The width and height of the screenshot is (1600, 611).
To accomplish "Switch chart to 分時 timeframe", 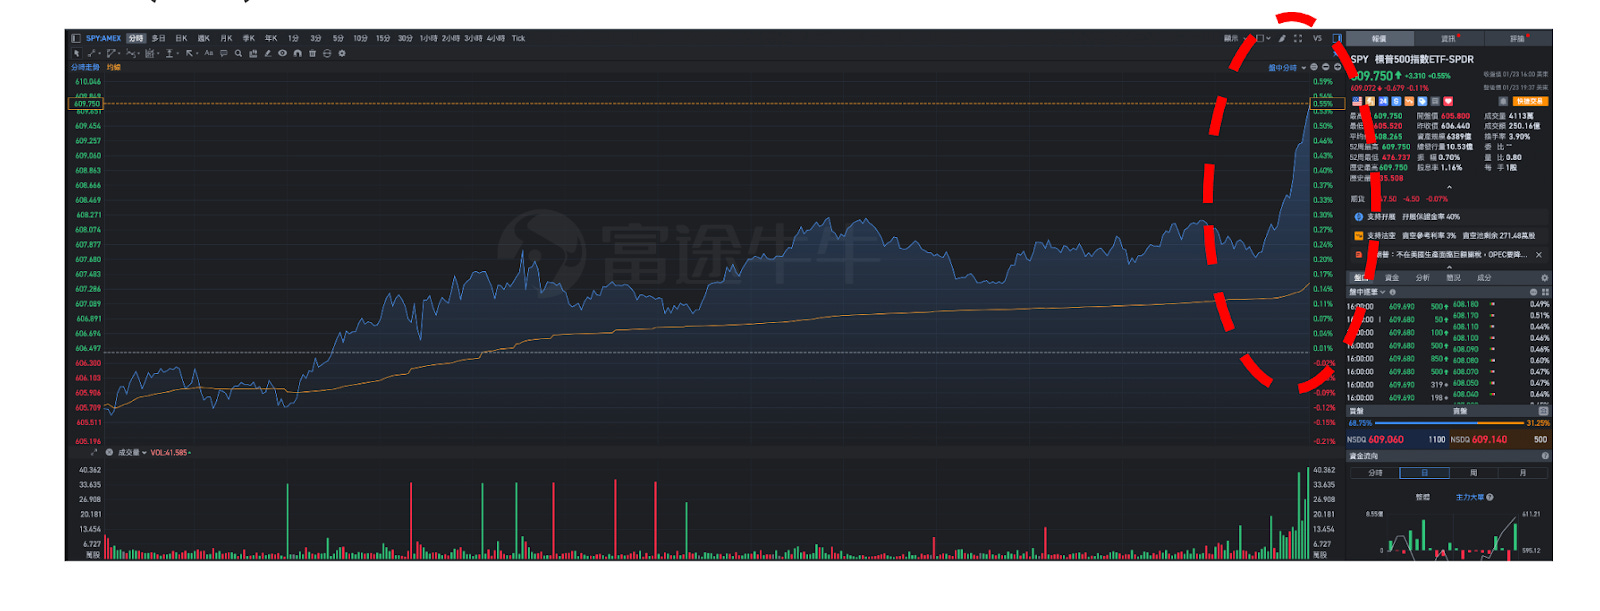I will (x=136, y=38).
